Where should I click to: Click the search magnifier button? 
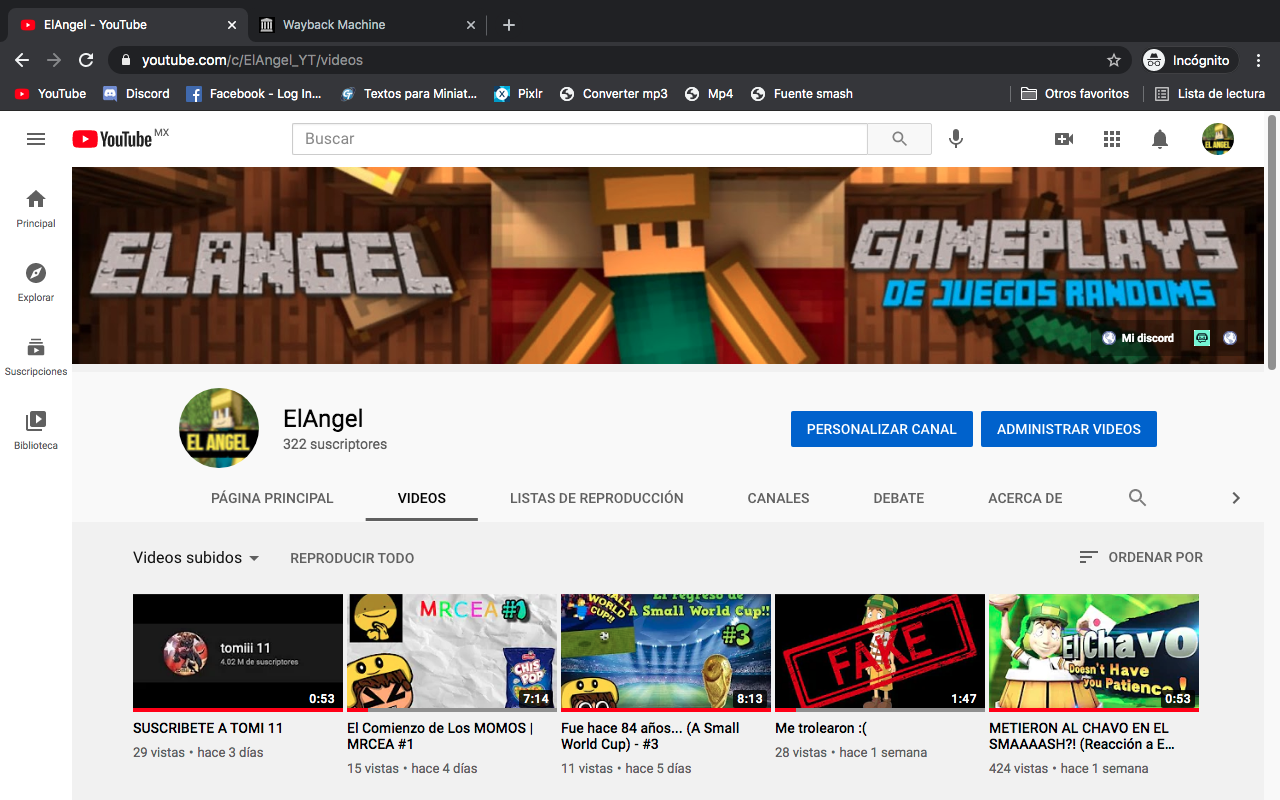[899, 139]
